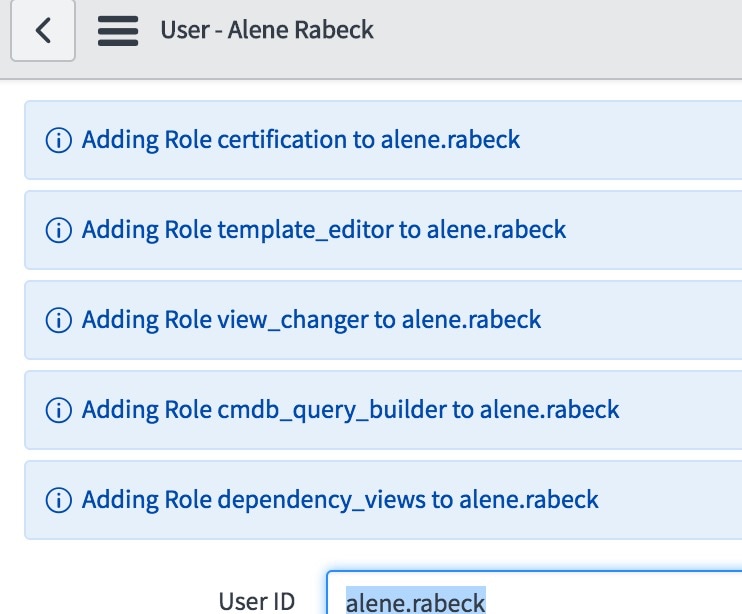Click blank right side of certification banner
The width and height of the screenshot is (742, 614).
[640, 140]
